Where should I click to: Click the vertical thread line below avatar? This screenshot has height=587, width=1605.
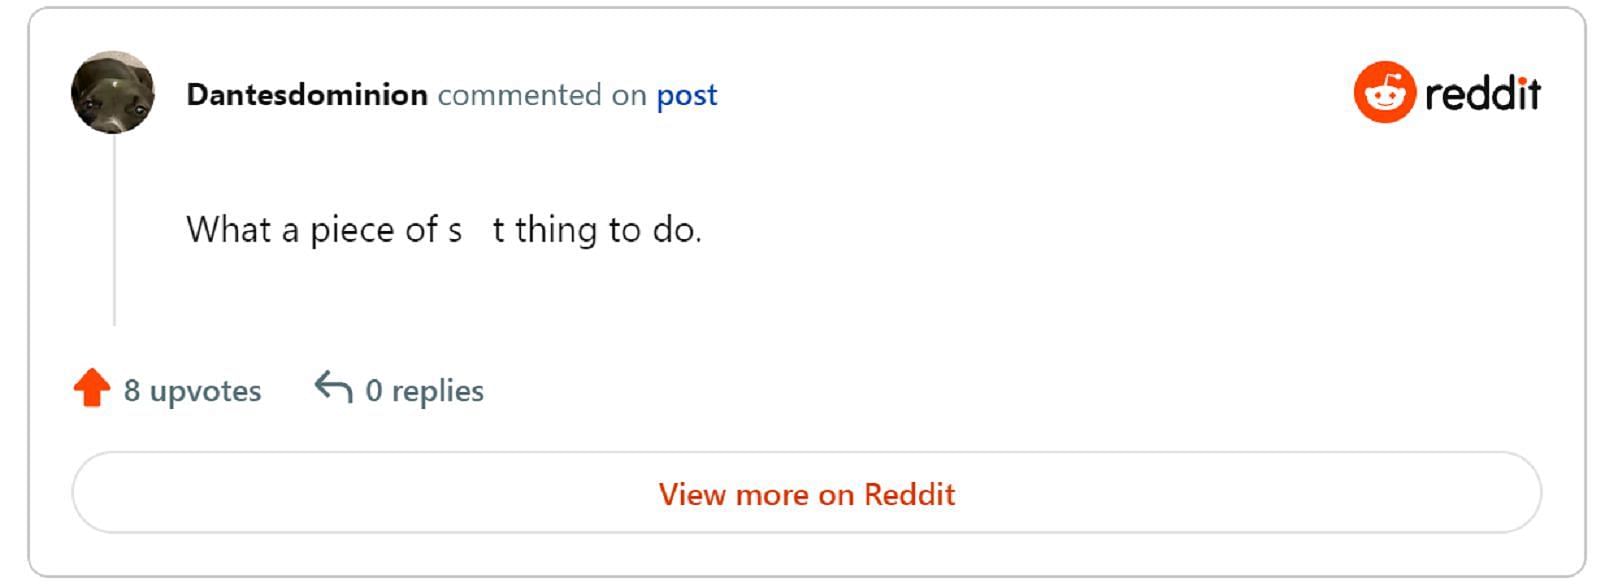tap(114, 230)
